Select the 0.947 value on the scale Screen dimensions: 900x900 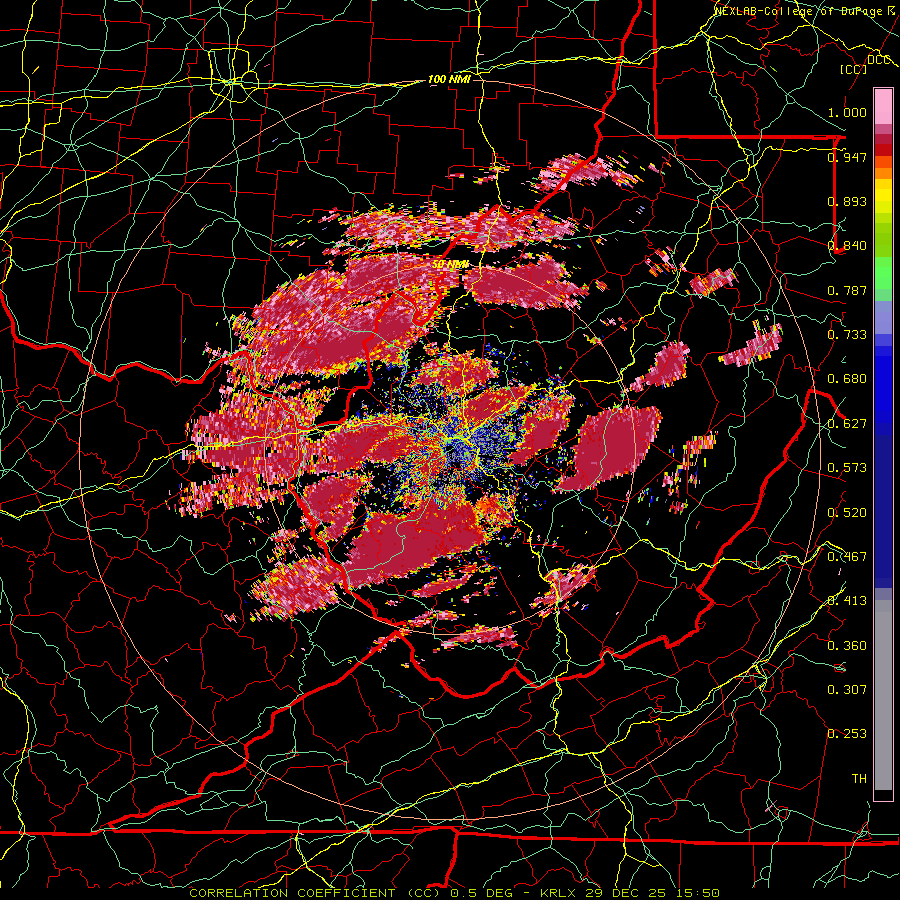point(847,157)
